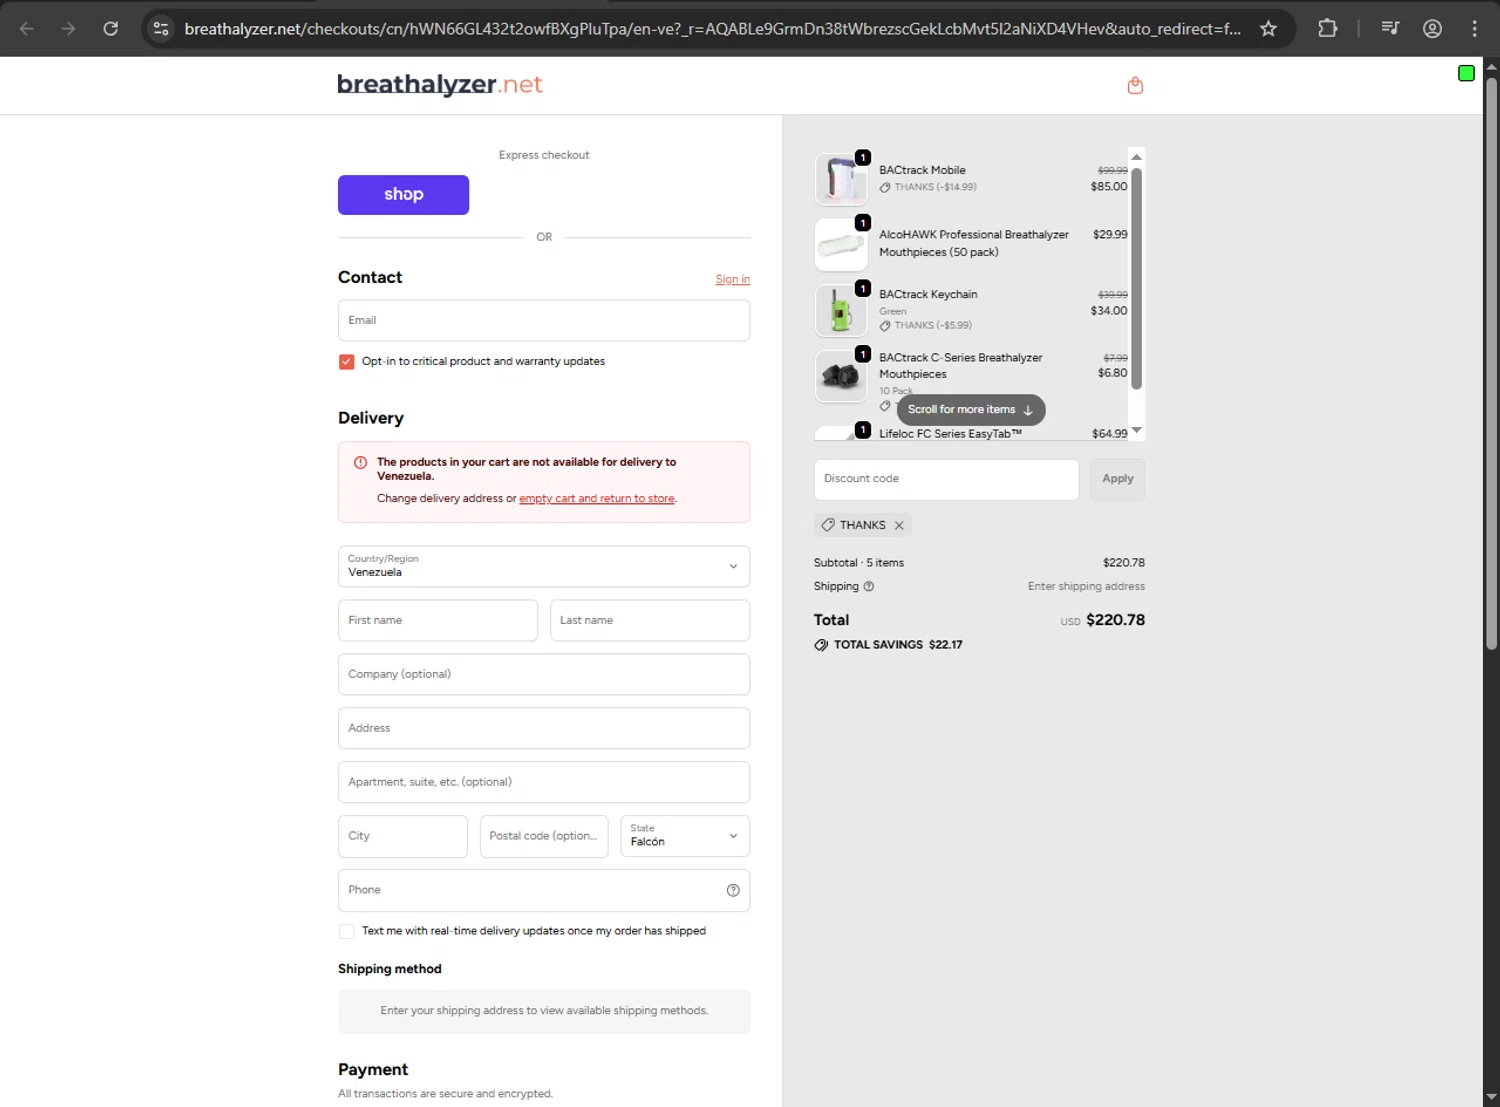Viewport: 1500px width, 1107px height.
Task: Focus the Discount code field
Action: [x=946, y=479]
